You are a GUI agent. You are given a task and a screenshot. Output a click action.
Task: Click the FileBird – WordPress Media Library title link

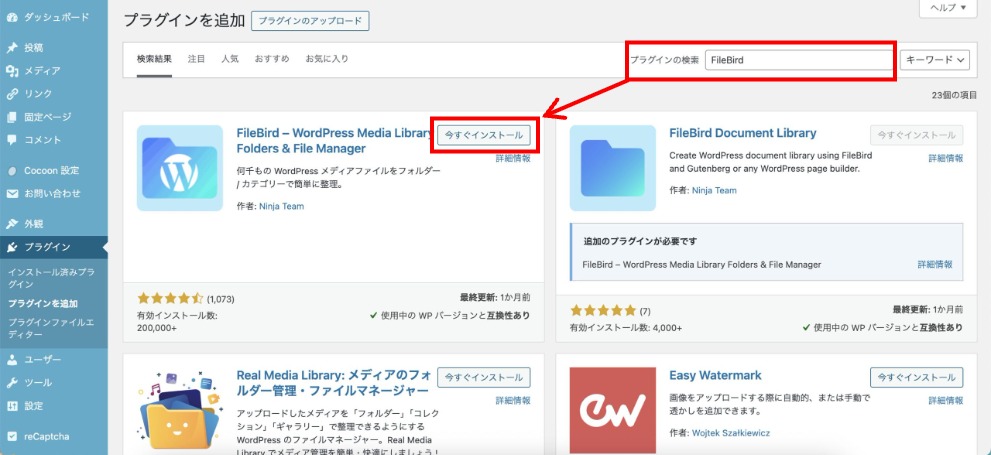[x=334, y=141]
